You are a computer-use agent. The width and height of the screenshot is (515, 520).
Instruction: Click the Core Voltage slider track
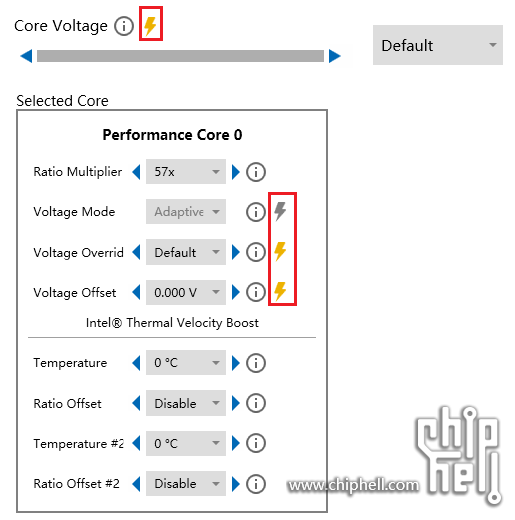(x=180, y=56)
